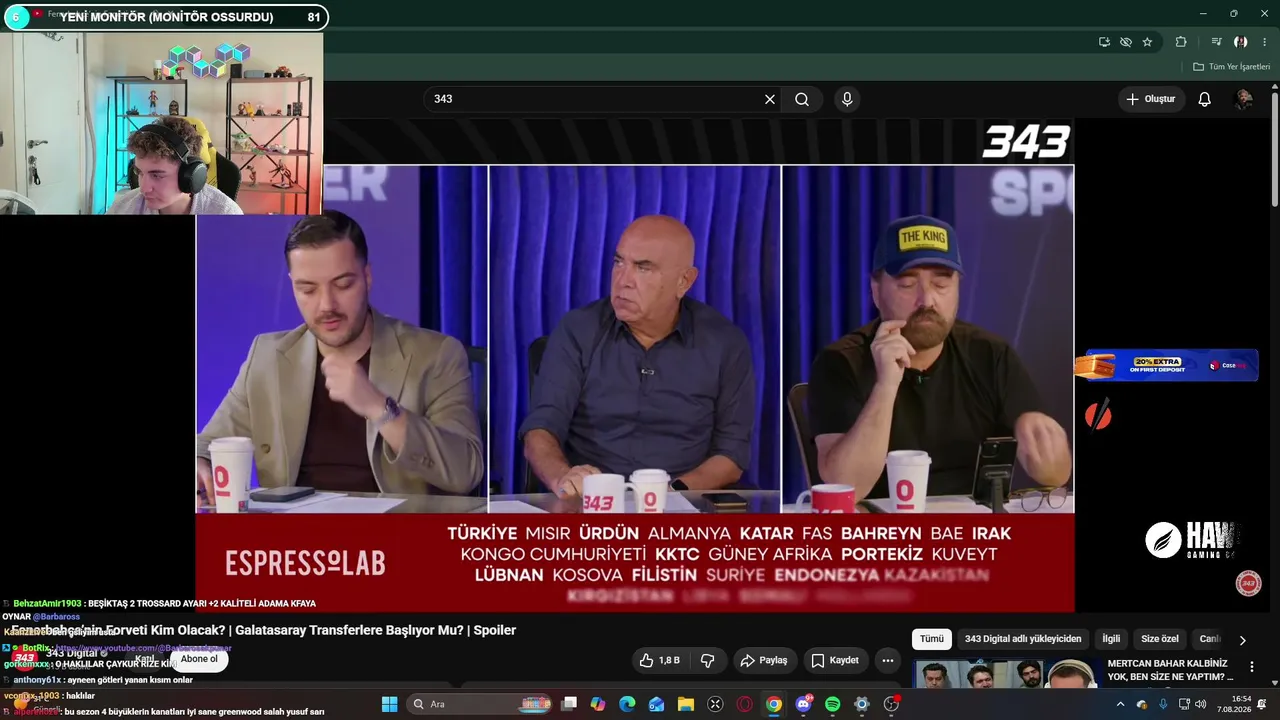1280x720 pixels.
Task: Select the 343 Digital adlı yükleyiciden chip
Action: point(1023,639)
